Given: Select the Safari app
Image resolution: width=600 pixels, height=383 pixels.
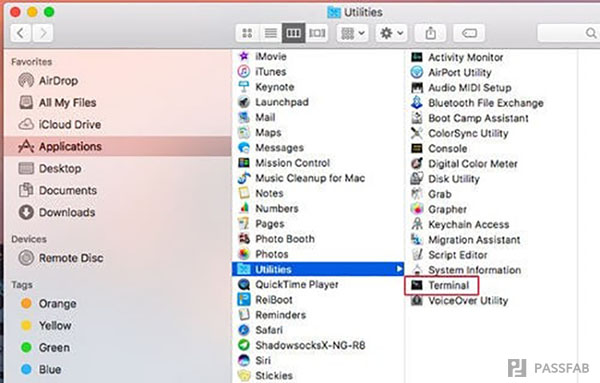Looking at the screenshot, I should pyautogui.click(x=260, y=330).
